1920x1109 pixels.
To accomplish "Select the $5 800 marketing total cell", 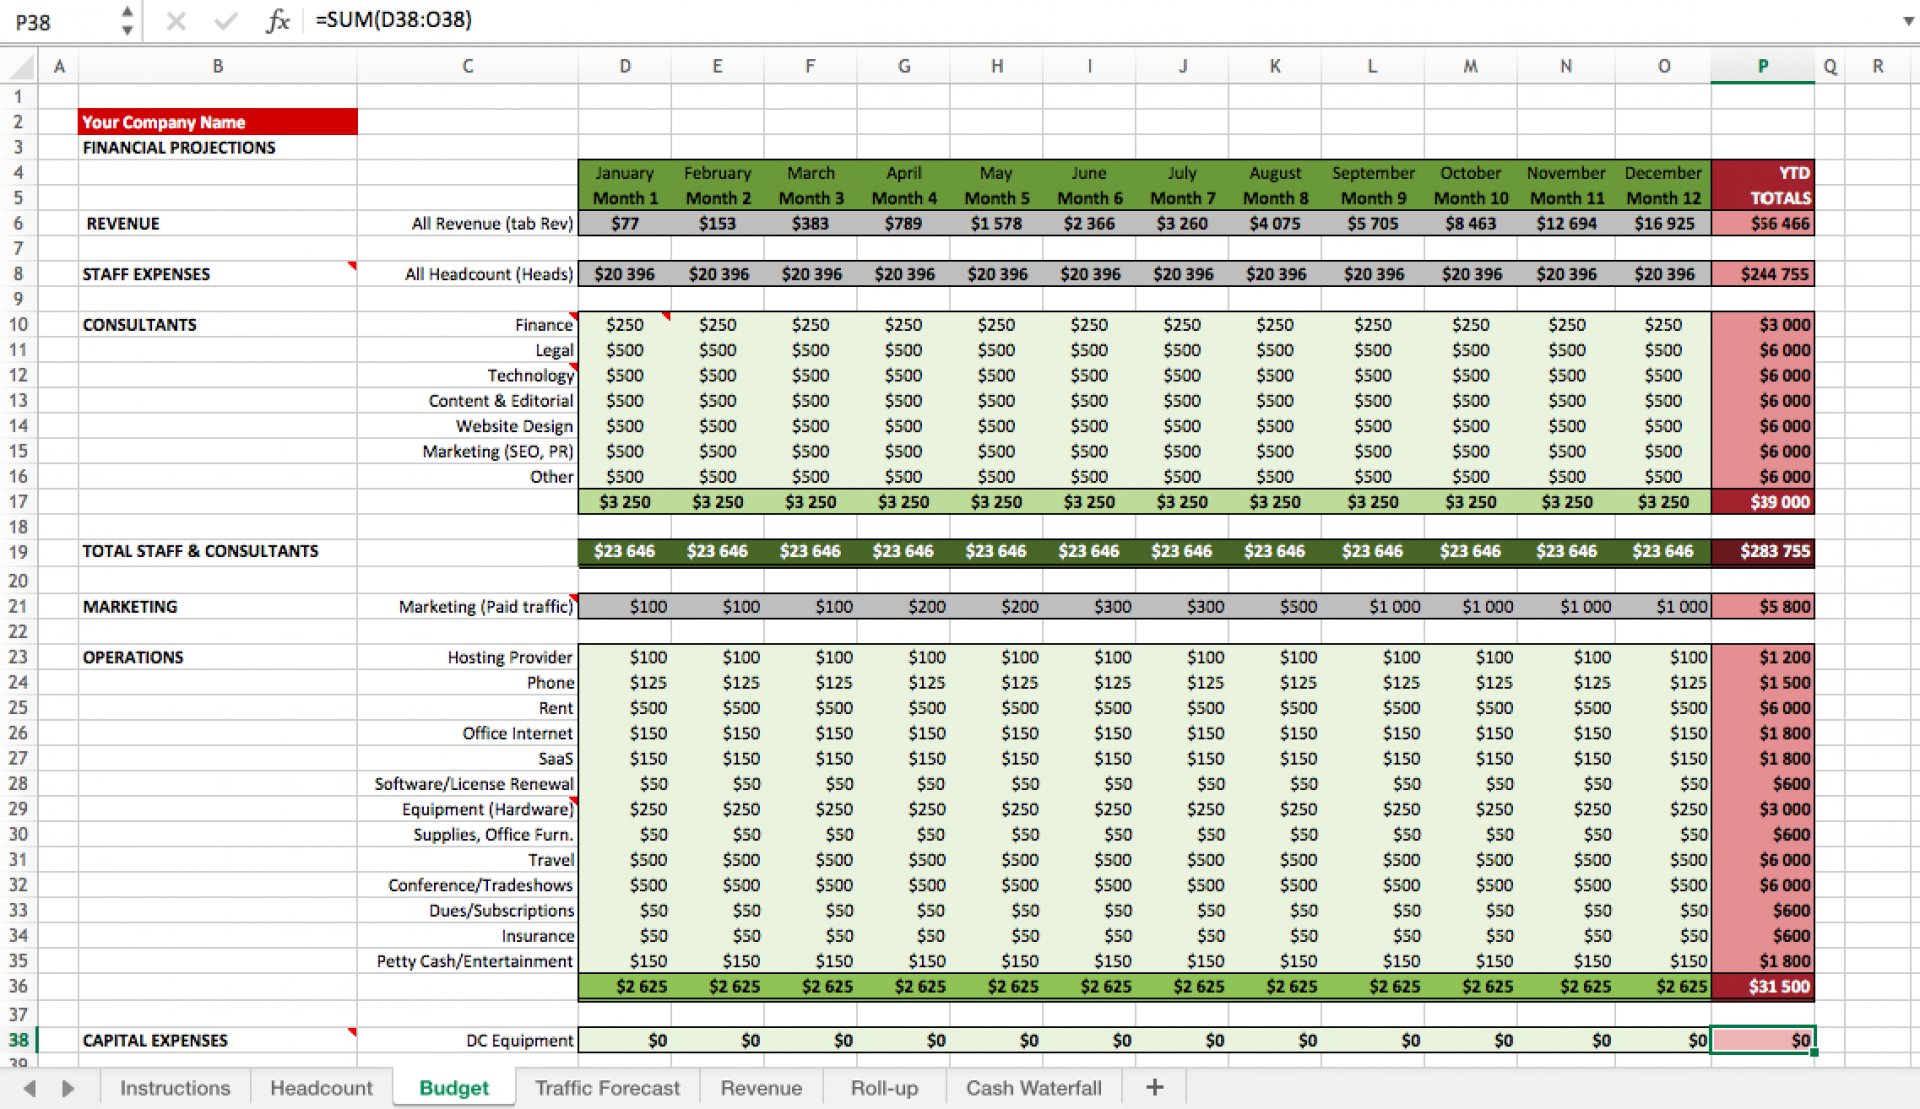I will [1762, 607].
